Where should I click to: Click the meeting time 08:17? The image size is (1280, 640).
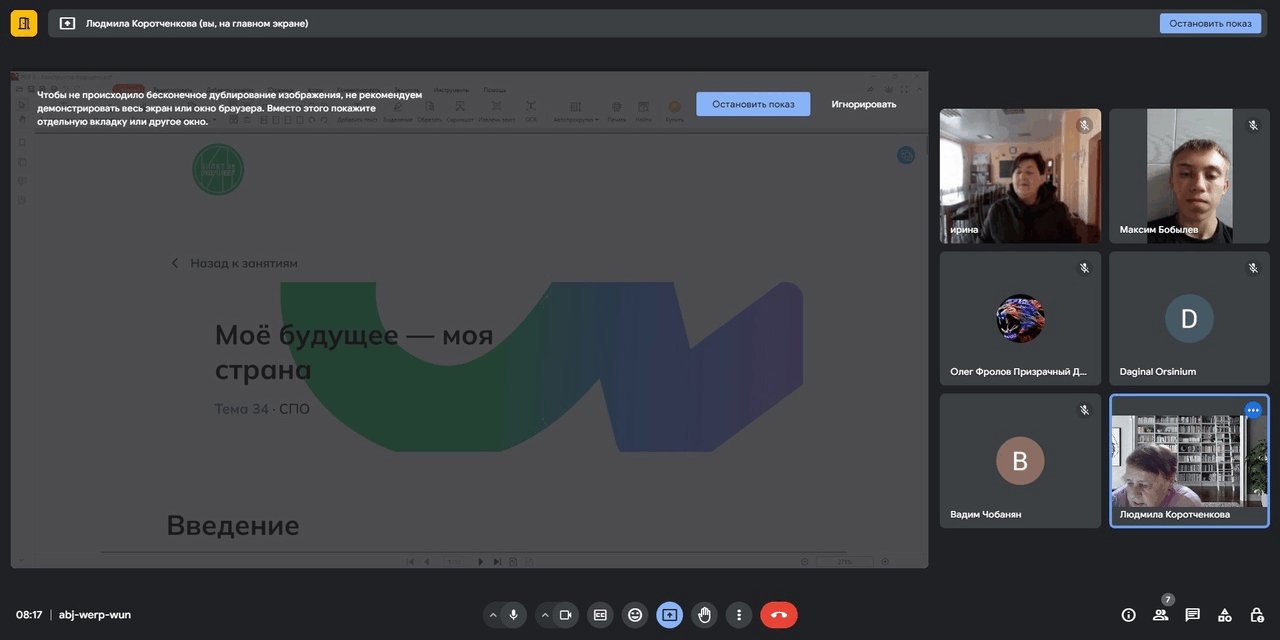point(29,615)
